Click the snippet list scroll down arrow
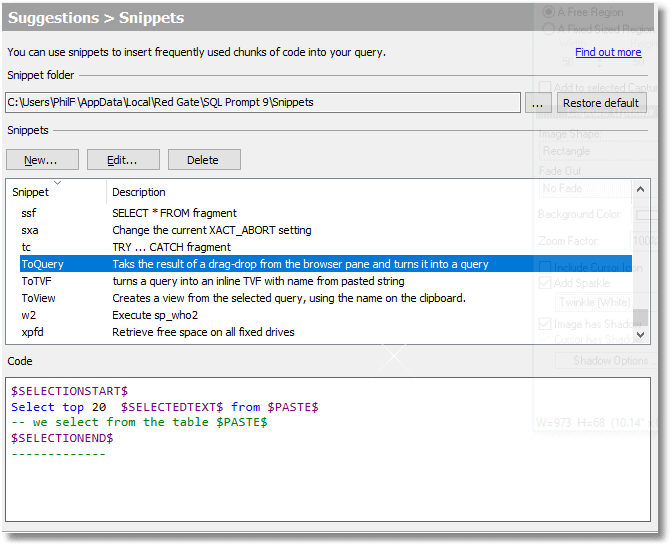Screen dimensions: 672x547 click(640, 334)
